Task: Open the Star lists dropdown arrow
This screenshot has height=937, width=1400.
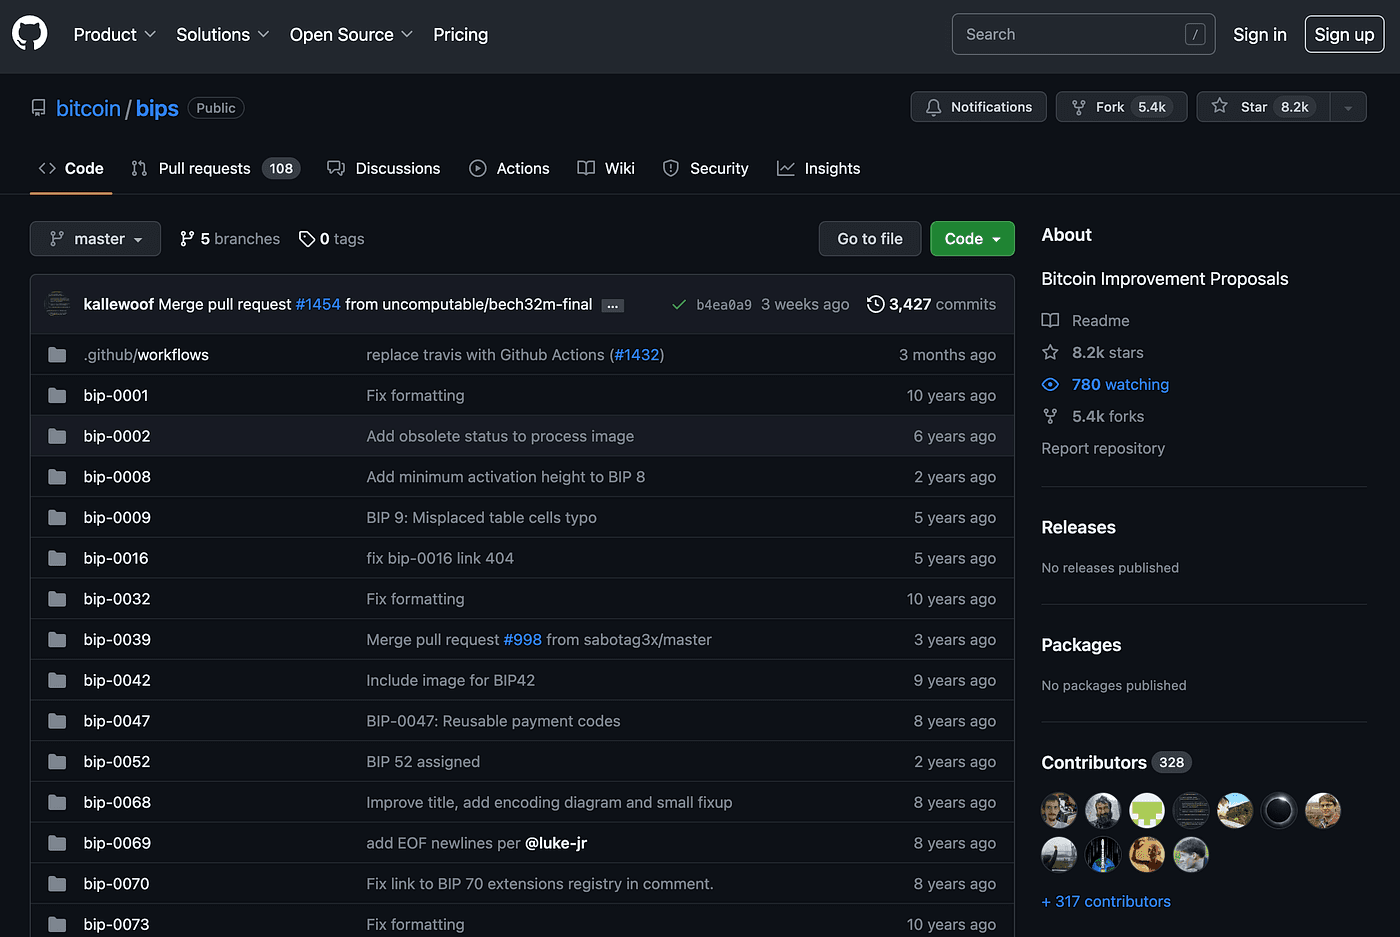Action: point(1348,107)
